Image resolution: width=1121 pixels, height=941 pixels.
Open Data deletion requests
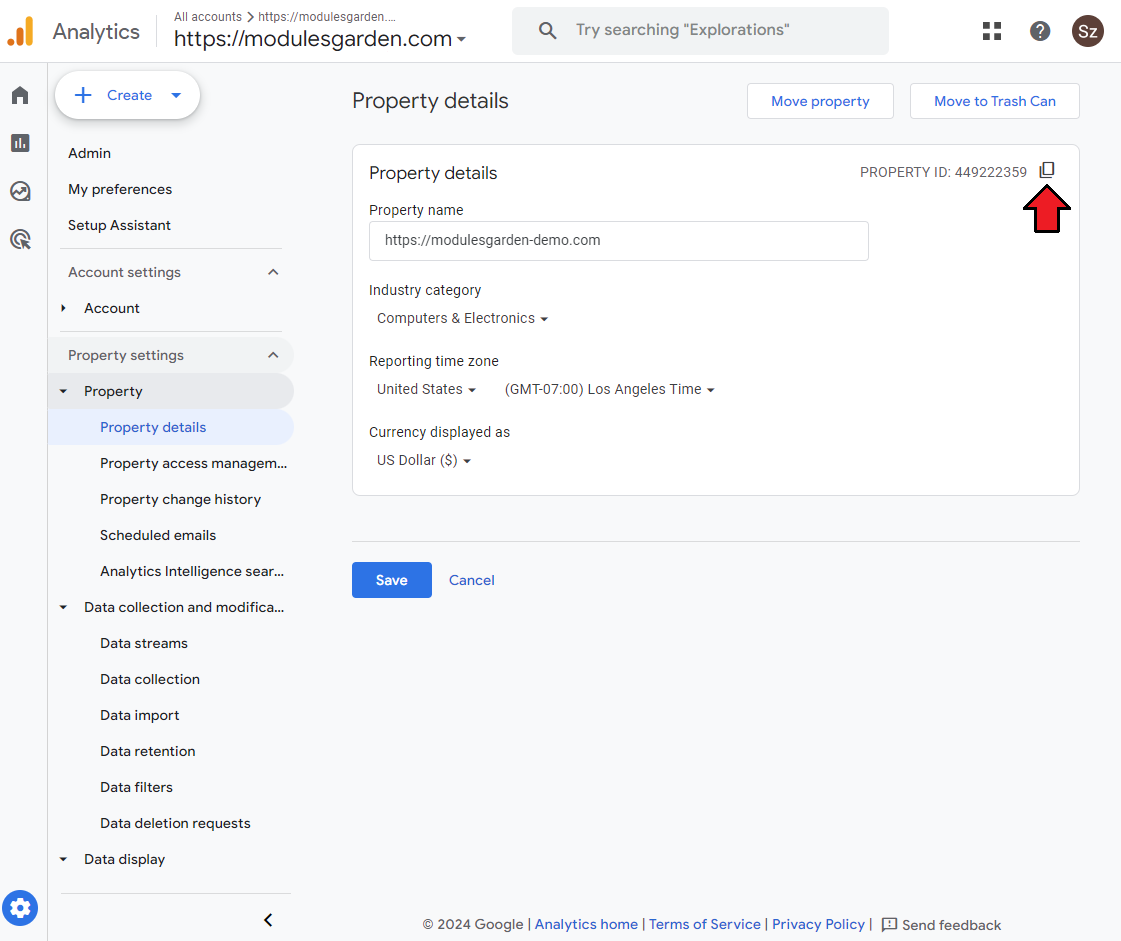tap(175, 823)
